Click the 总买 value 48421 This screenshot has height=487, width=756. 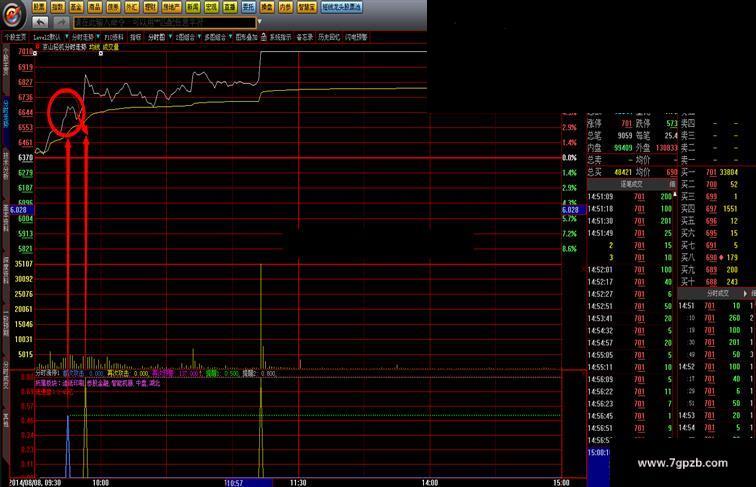click(623, 172)
